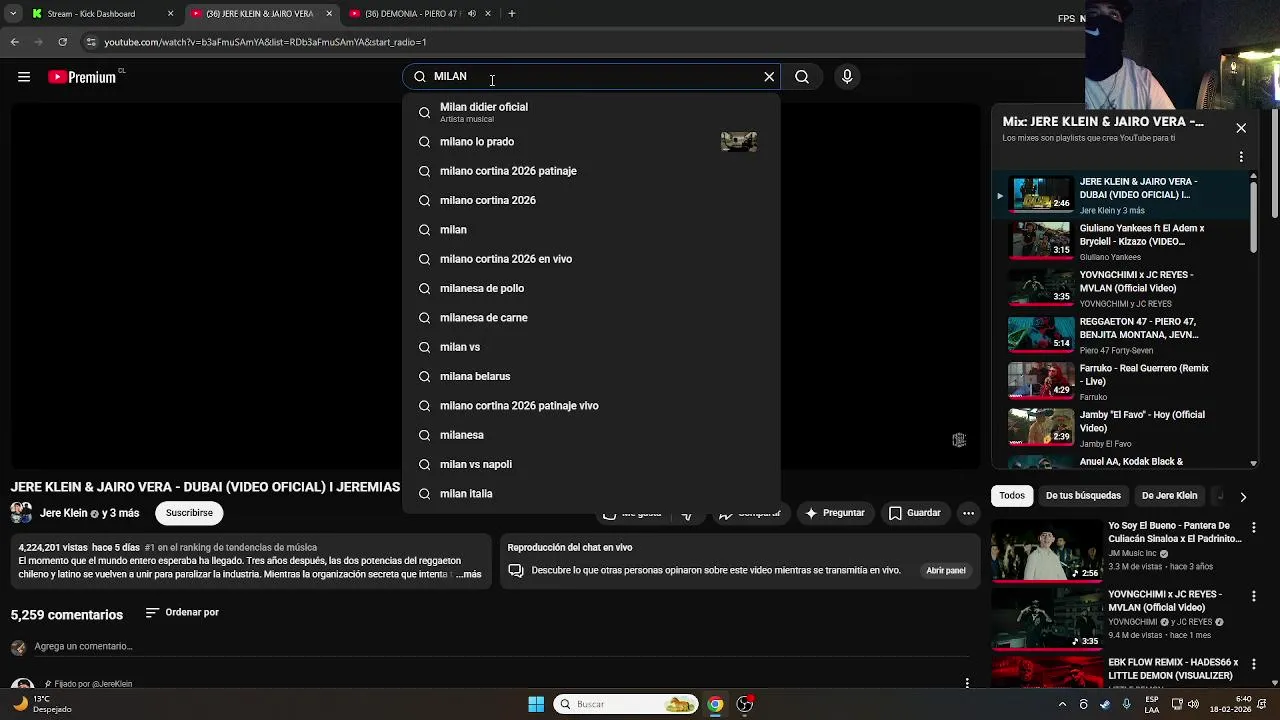
Task: Open Google Chrome from taskbar
Action: (x=715, y=704)
